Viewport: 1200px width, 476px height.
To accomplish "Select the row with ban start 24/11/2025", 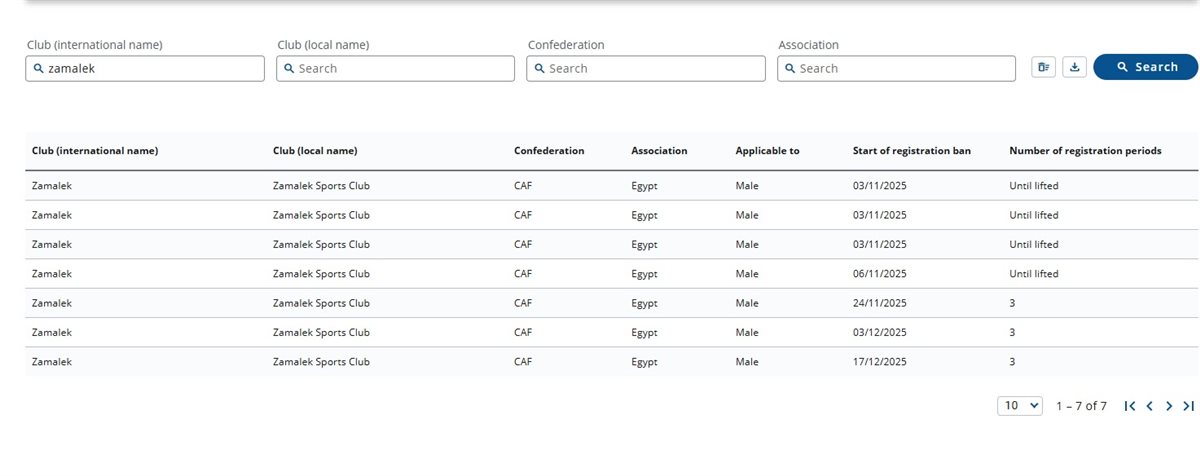I will coord(600,303).
